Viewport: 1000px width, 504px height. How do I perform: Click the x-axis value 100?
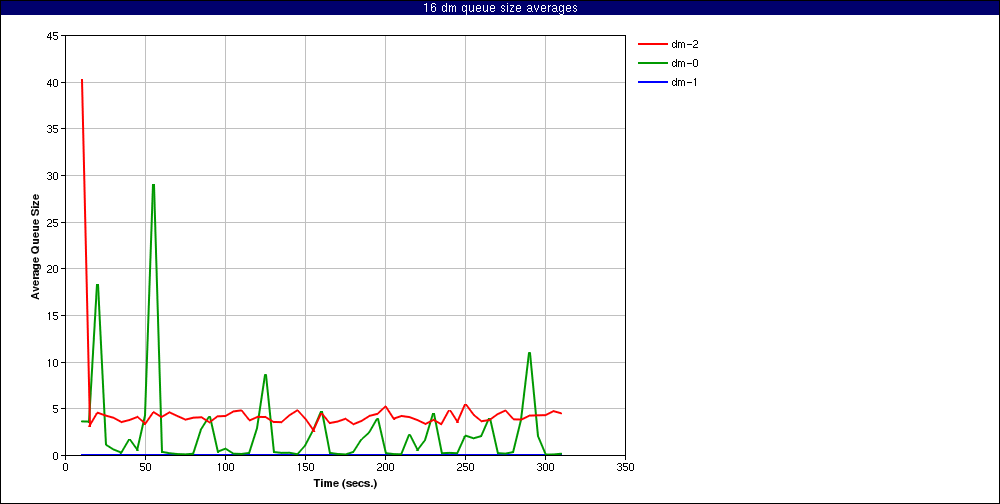click(225, 467)
